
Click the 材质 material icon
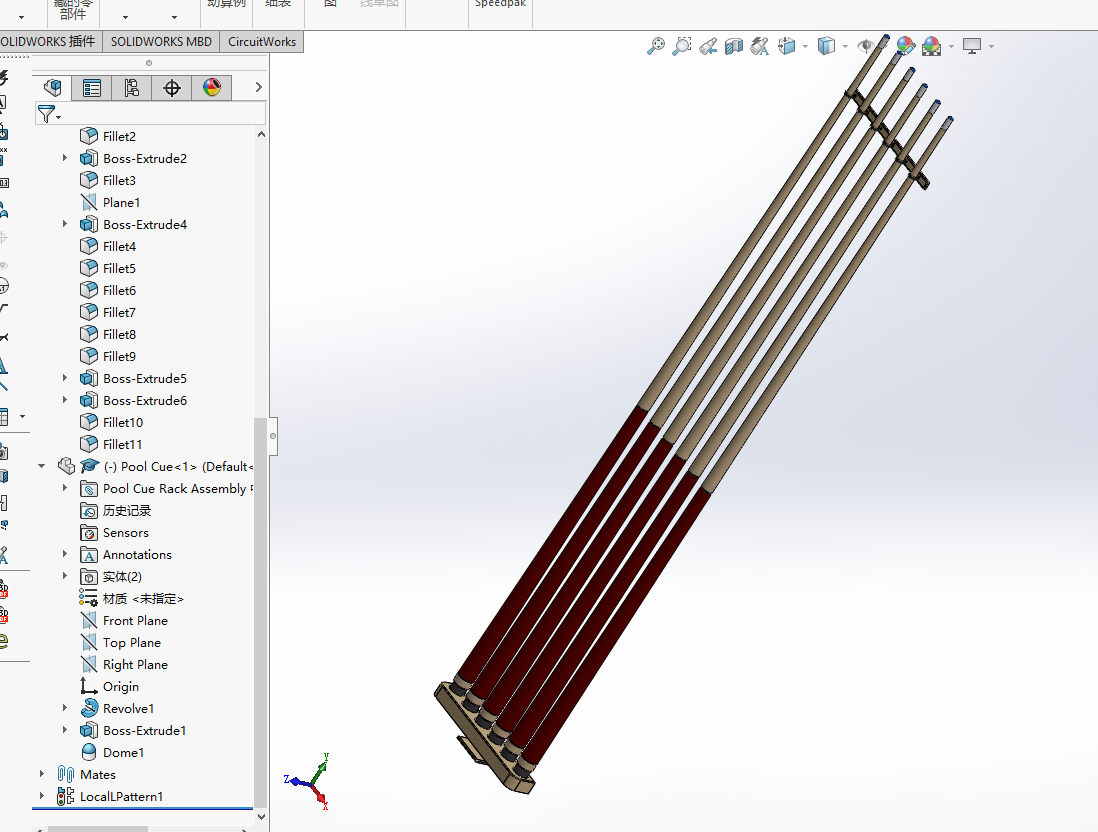88,598
